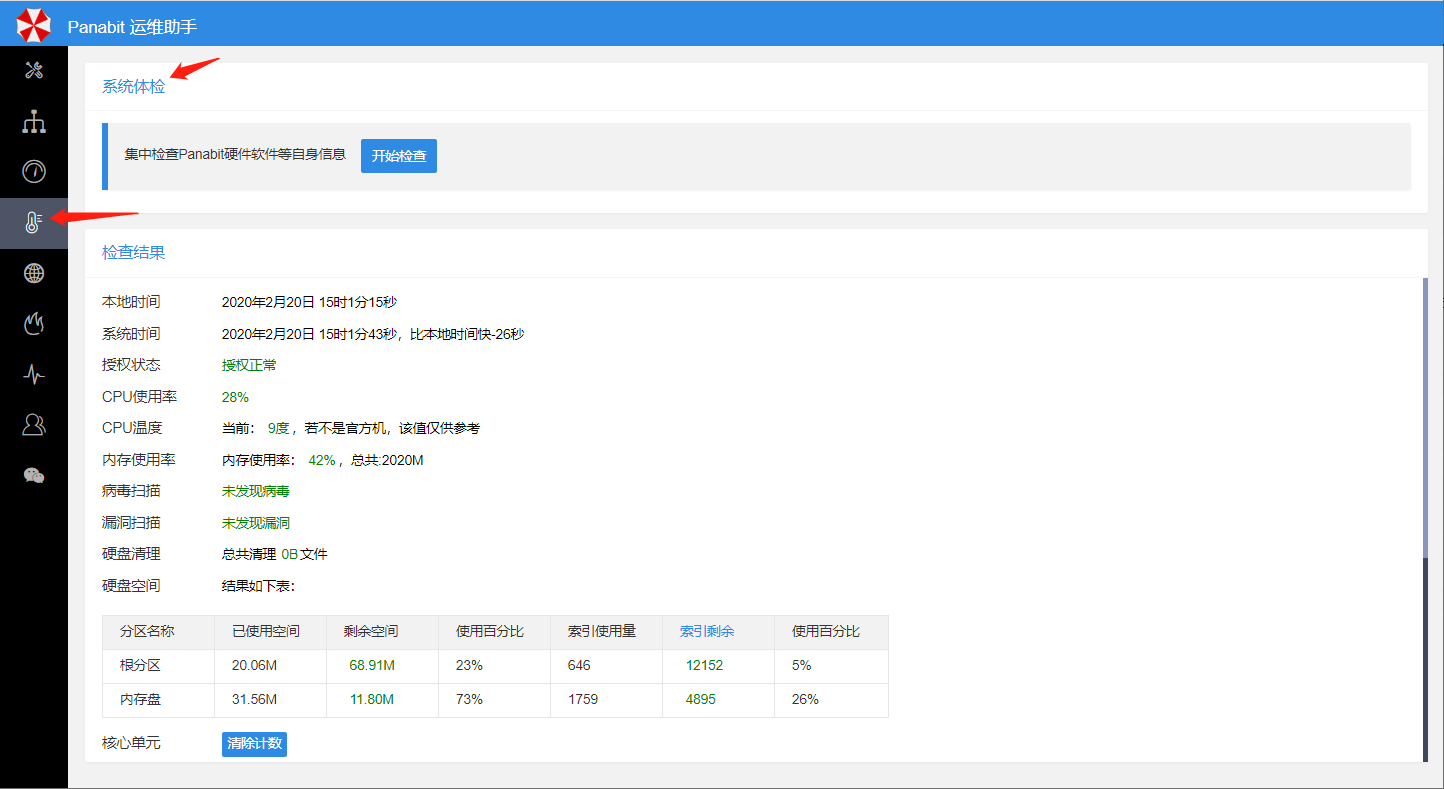The image size is (1444, 789).
Task: Open the wrench and screwdriver tools icon
Action: tap(34, 71)
